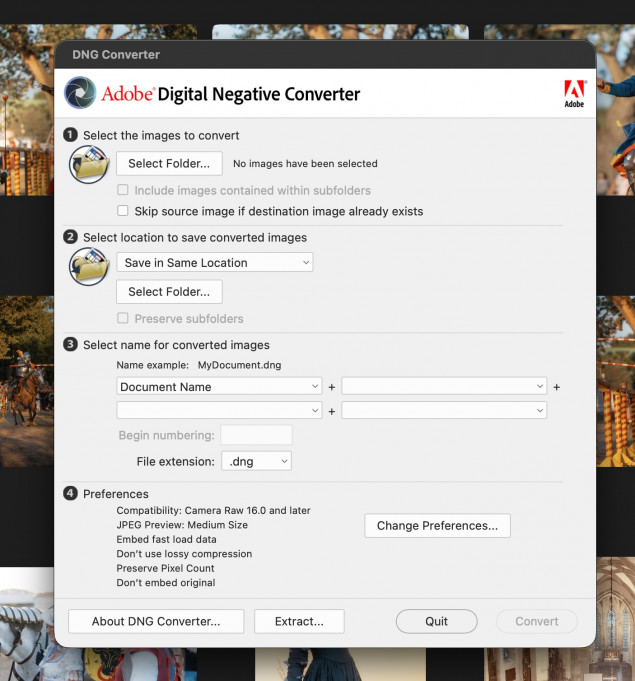
Task: Click the Convert button
Action: (537, 621)
